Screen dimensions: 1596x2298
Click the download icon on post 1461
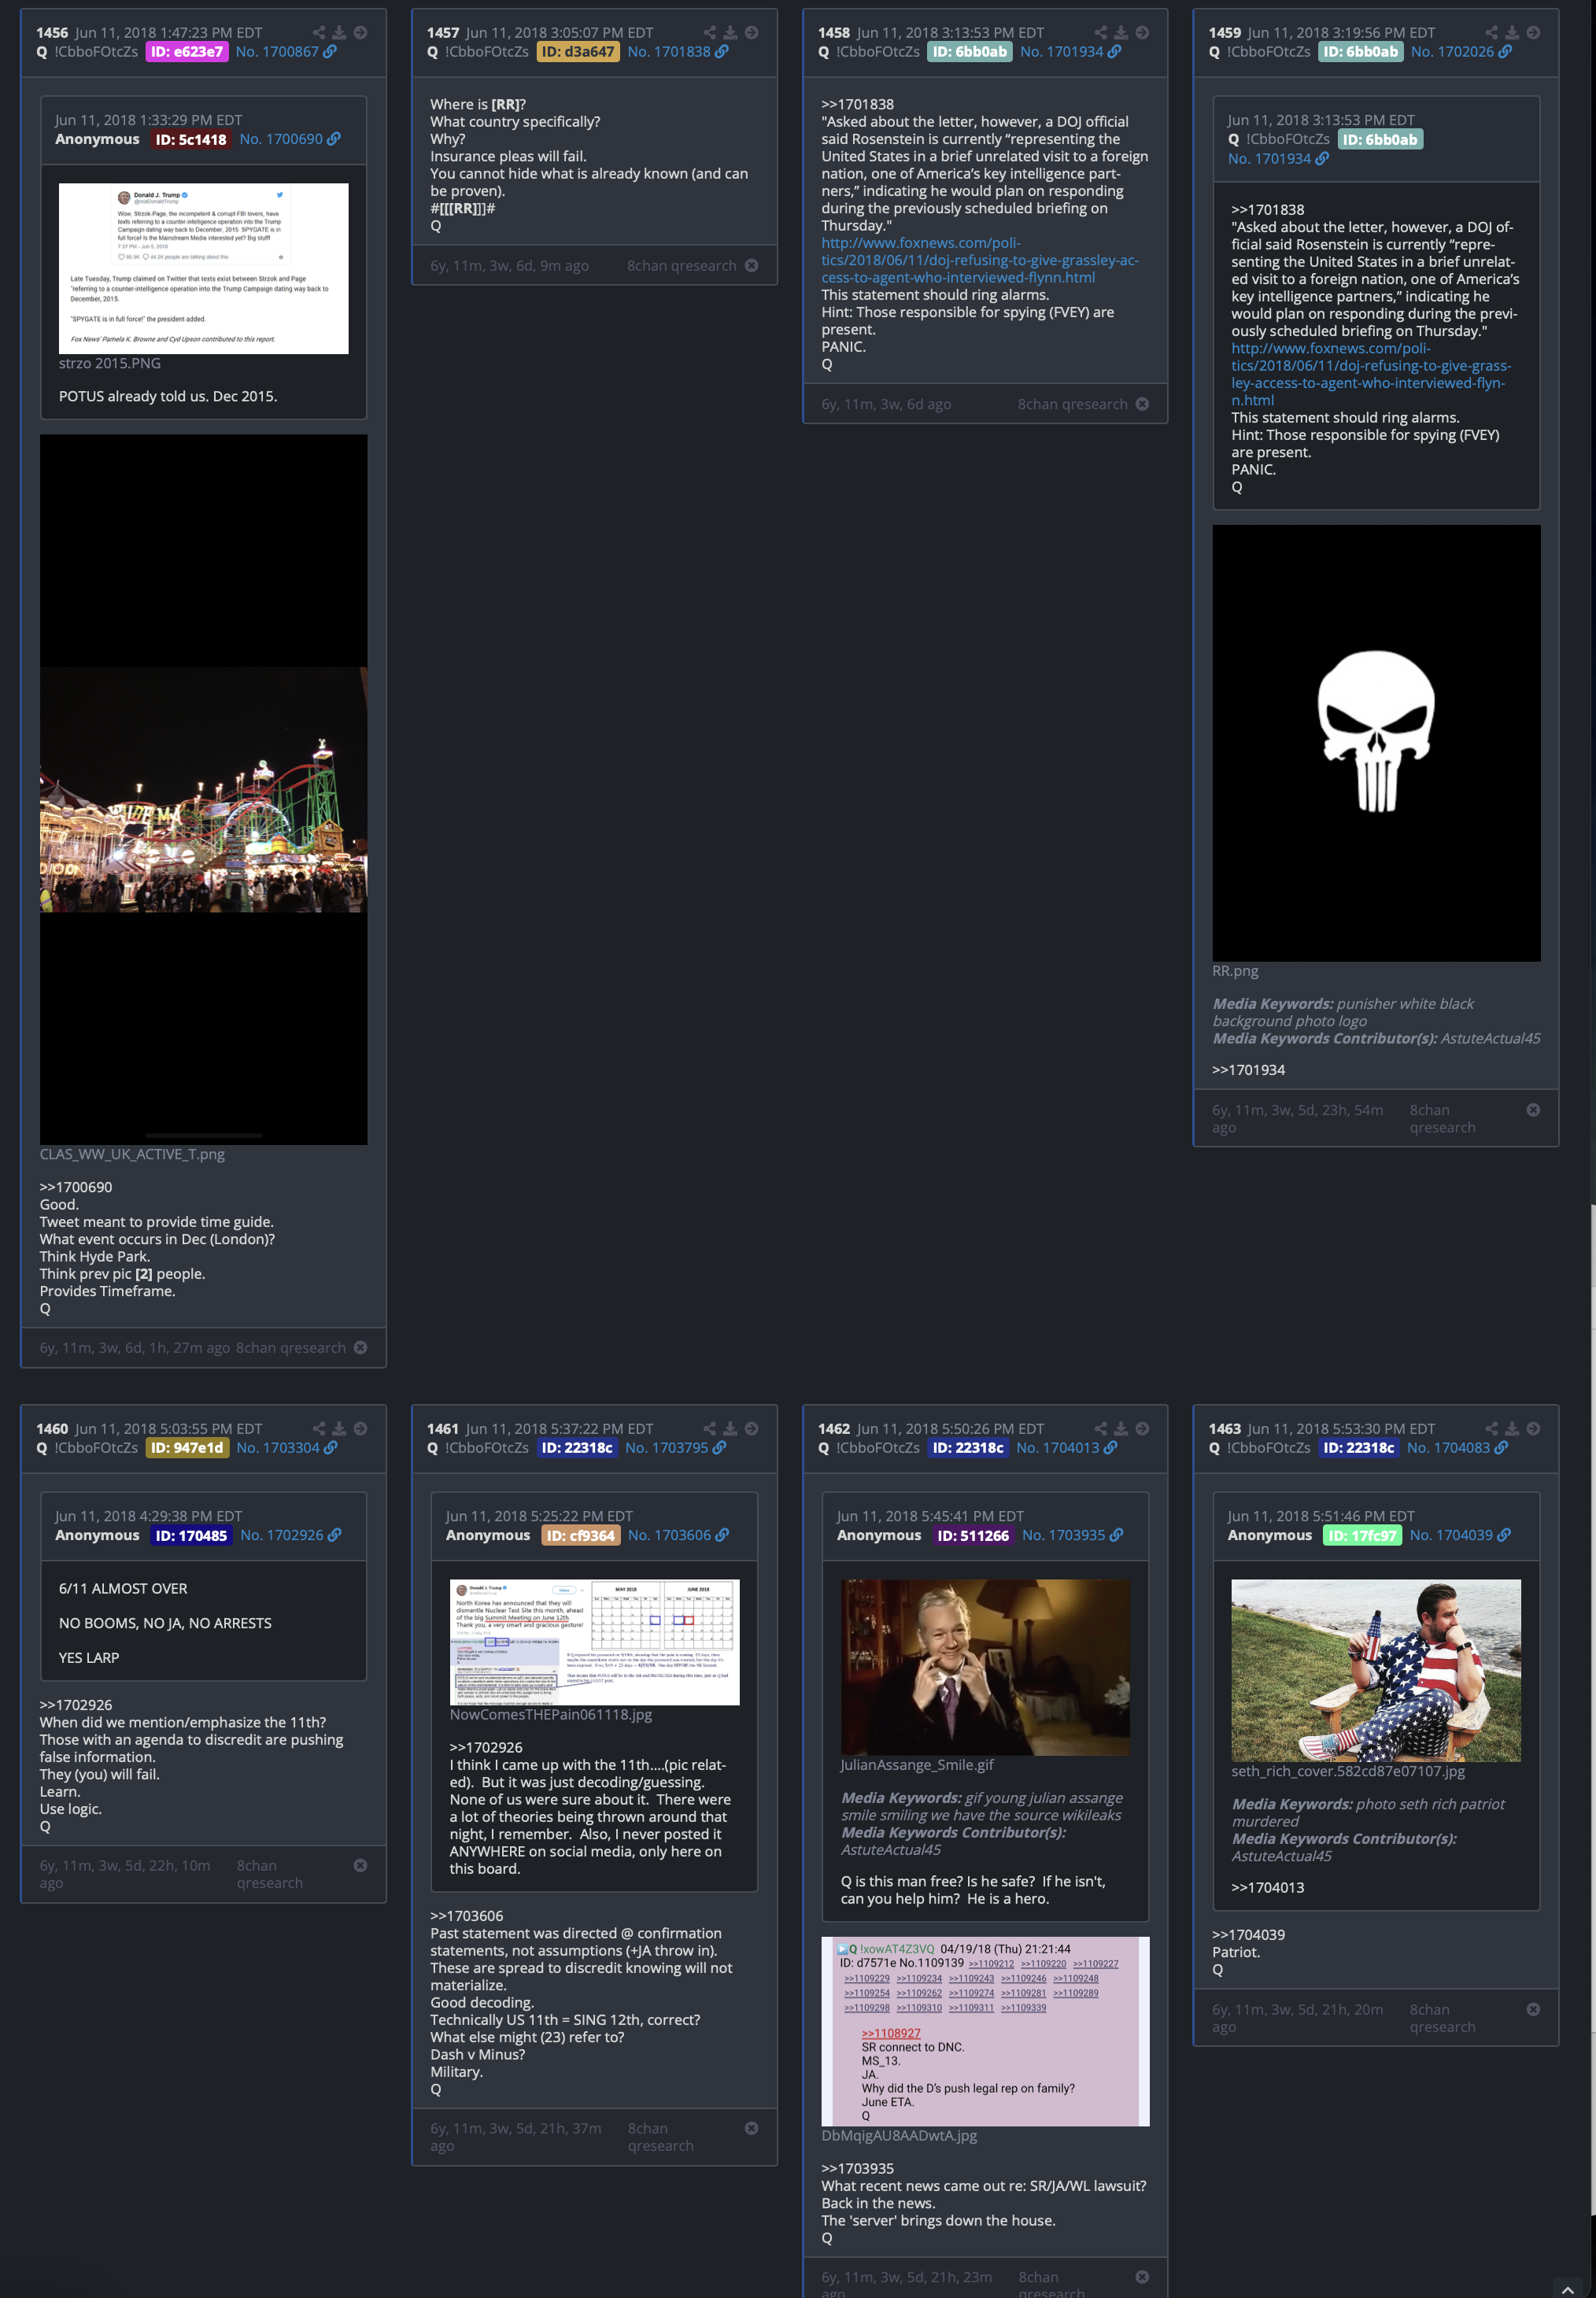pyautogui.click(x=730, y=1429)
